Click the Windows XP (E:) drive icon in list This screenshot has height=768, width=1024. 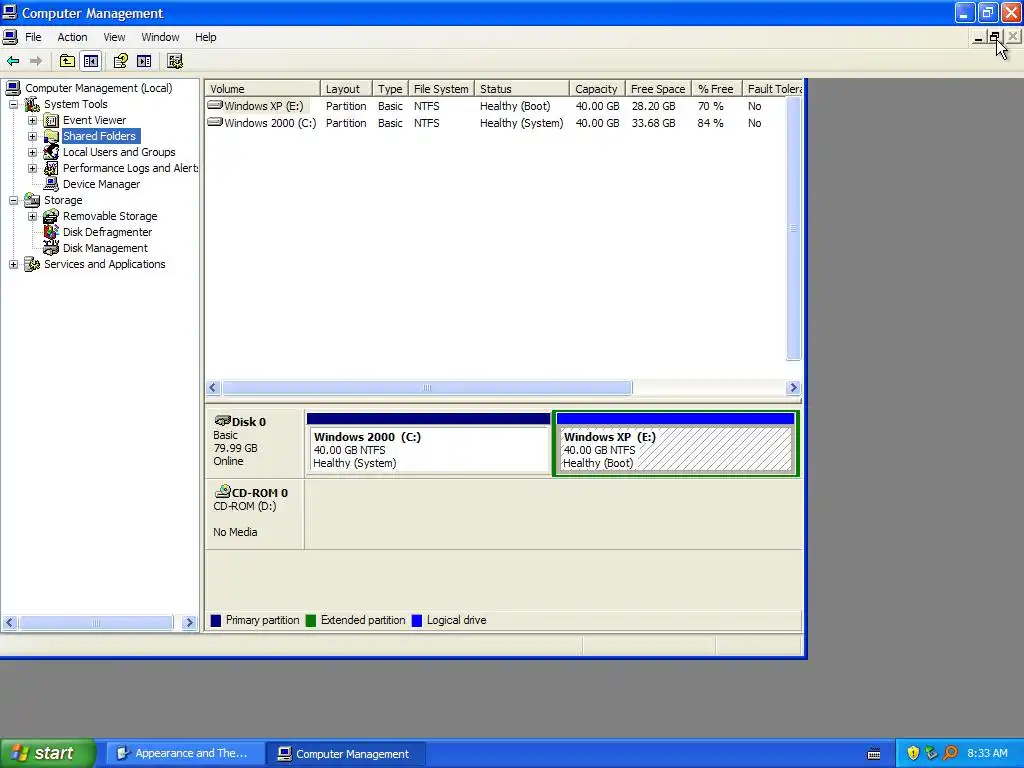pos(215,104)
